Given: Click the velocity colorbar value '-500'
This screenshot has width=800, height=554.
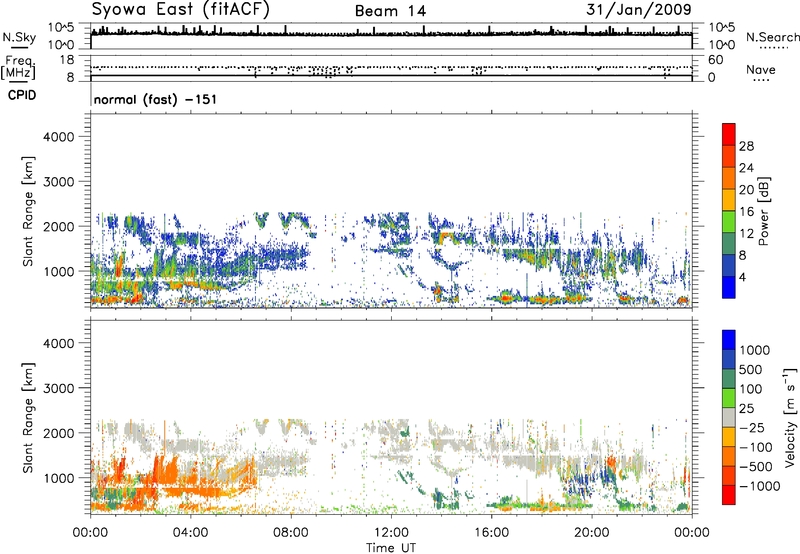Looking at the screenshot, I should point(756,466).
